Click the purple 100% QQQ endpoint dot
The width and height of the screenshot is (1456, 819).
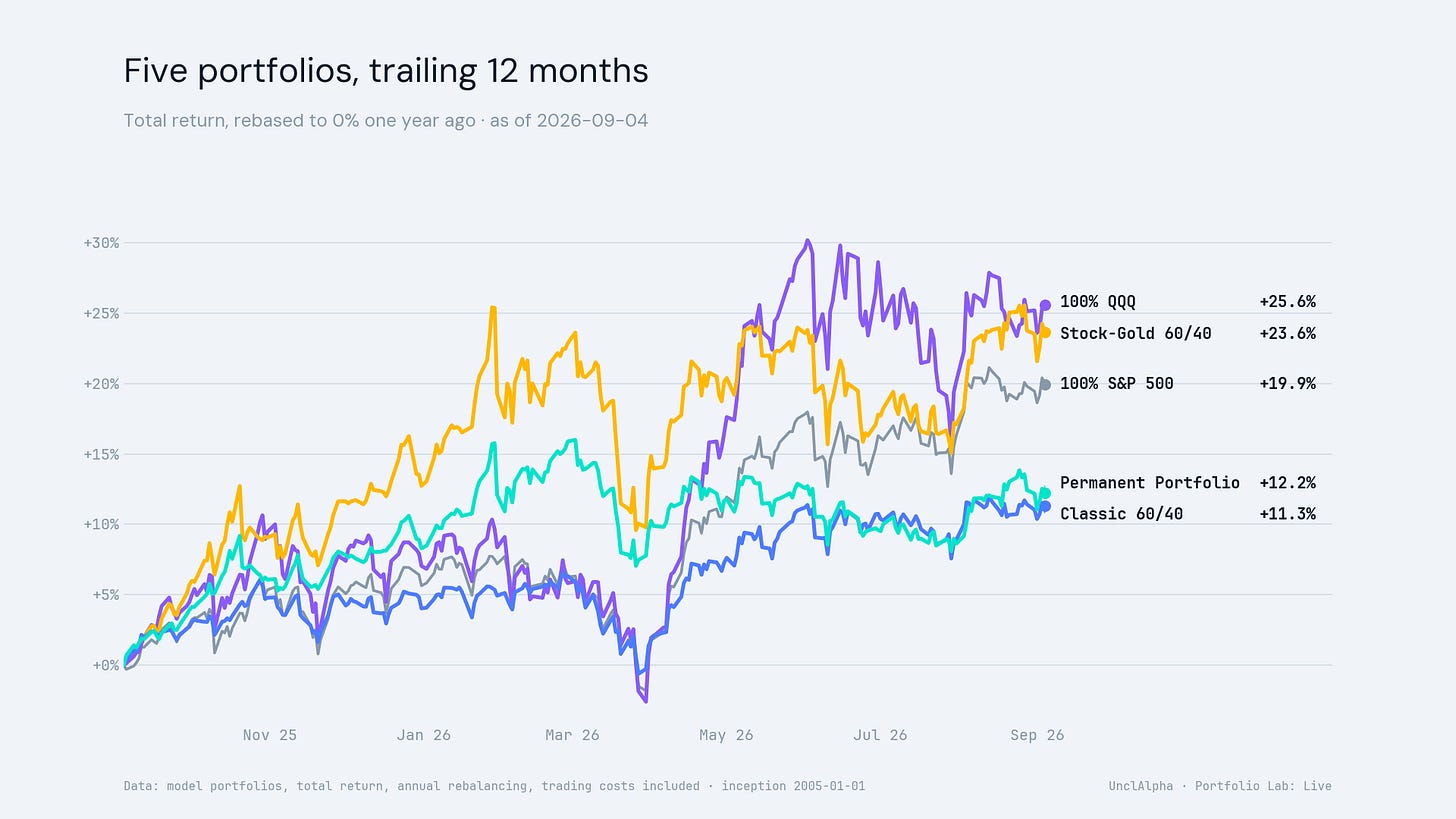tap(1045, 305)
